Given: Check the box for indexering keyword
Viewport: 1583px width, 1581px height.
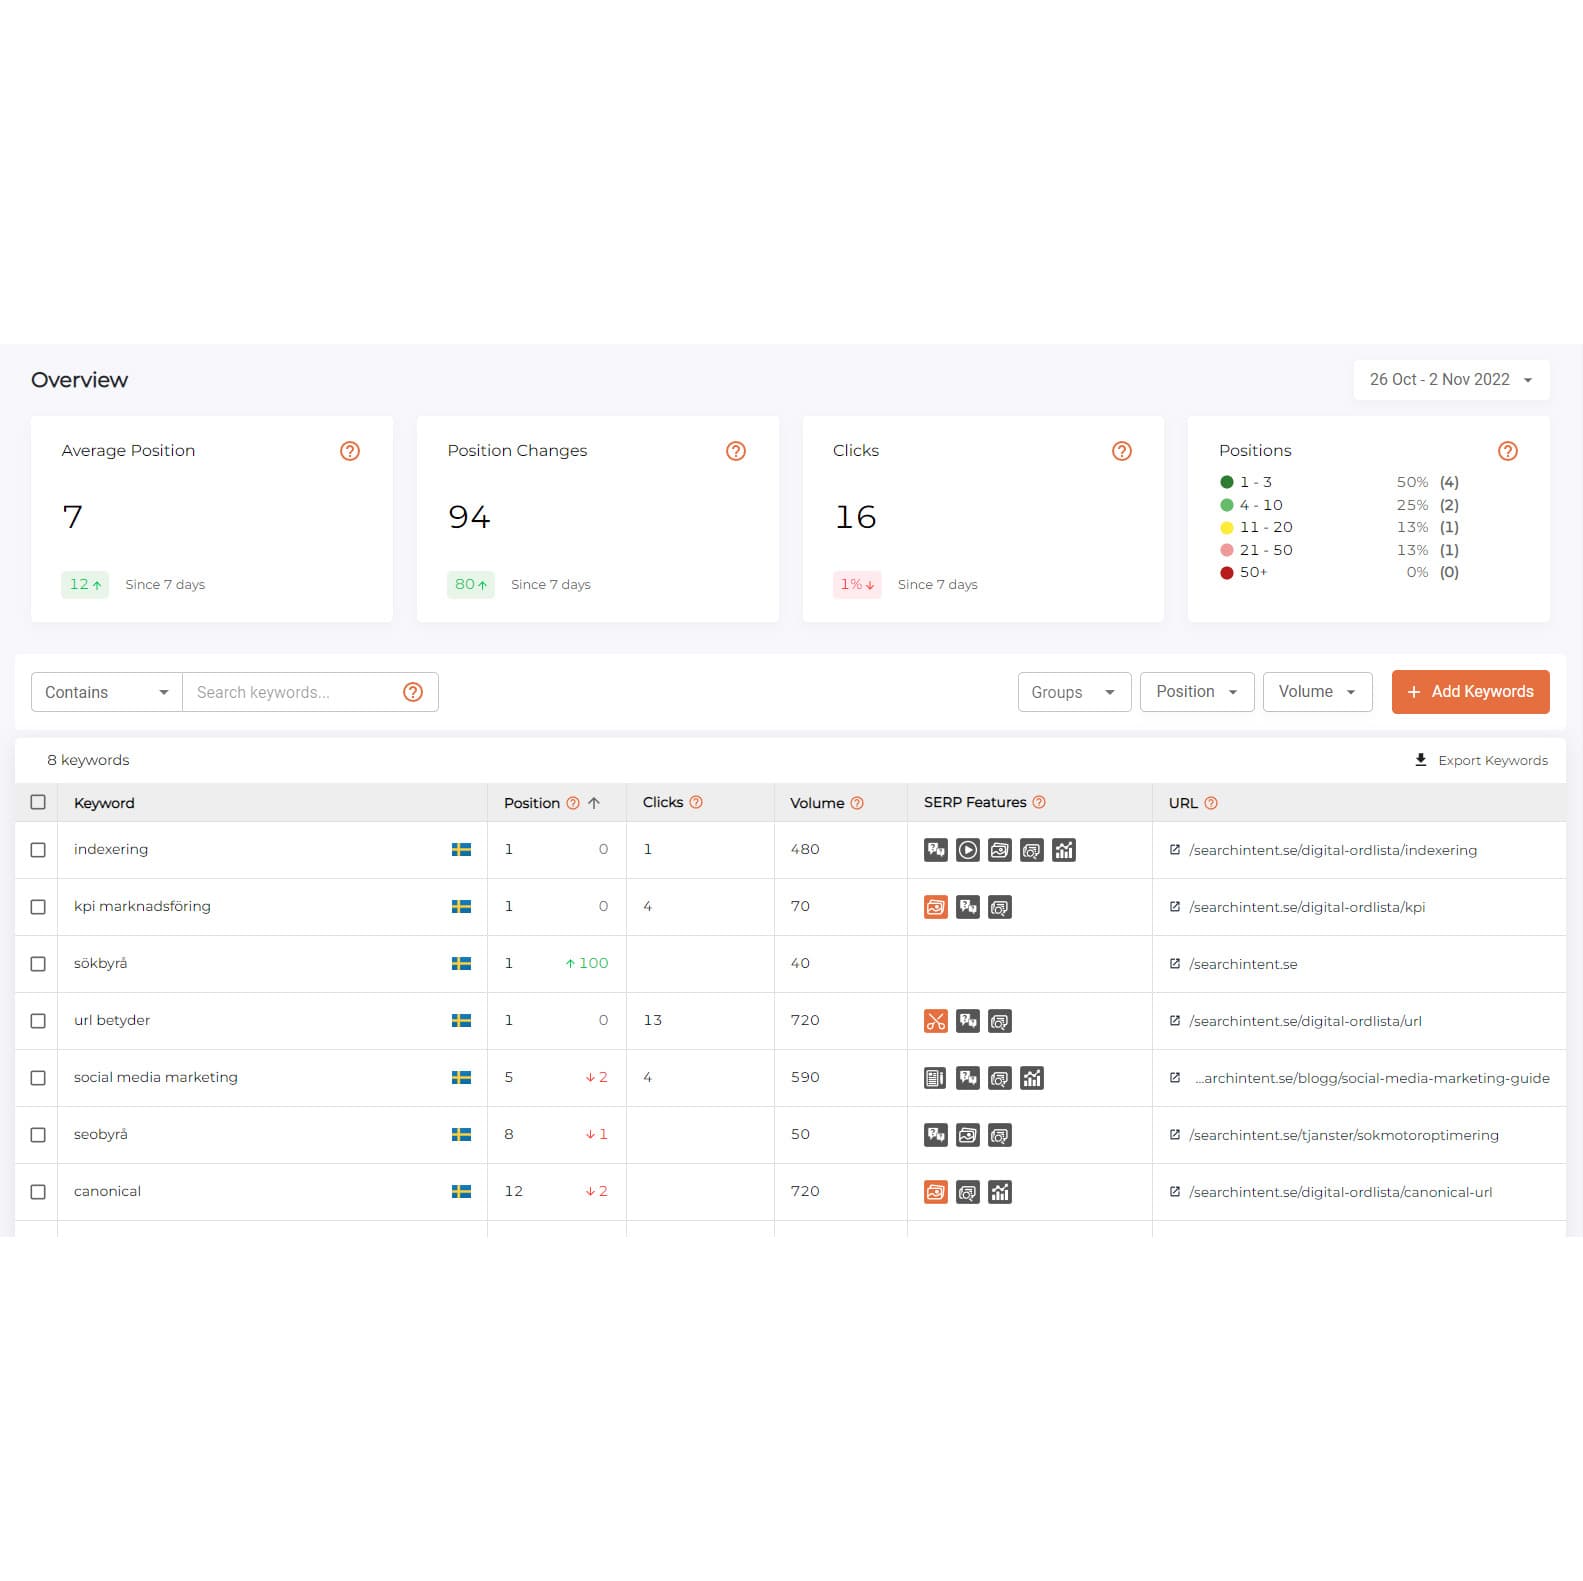Looking at the screenshot, I should tap(38, 850).
